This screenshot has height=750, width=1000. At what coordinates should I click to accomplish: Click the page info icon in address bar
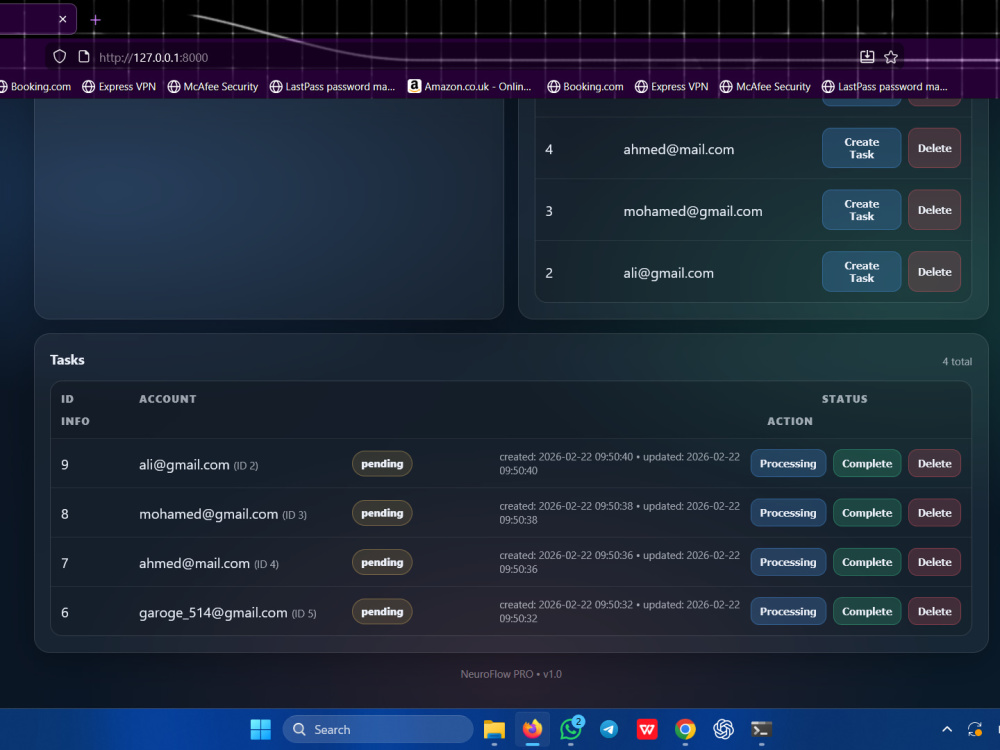(84, 57)
